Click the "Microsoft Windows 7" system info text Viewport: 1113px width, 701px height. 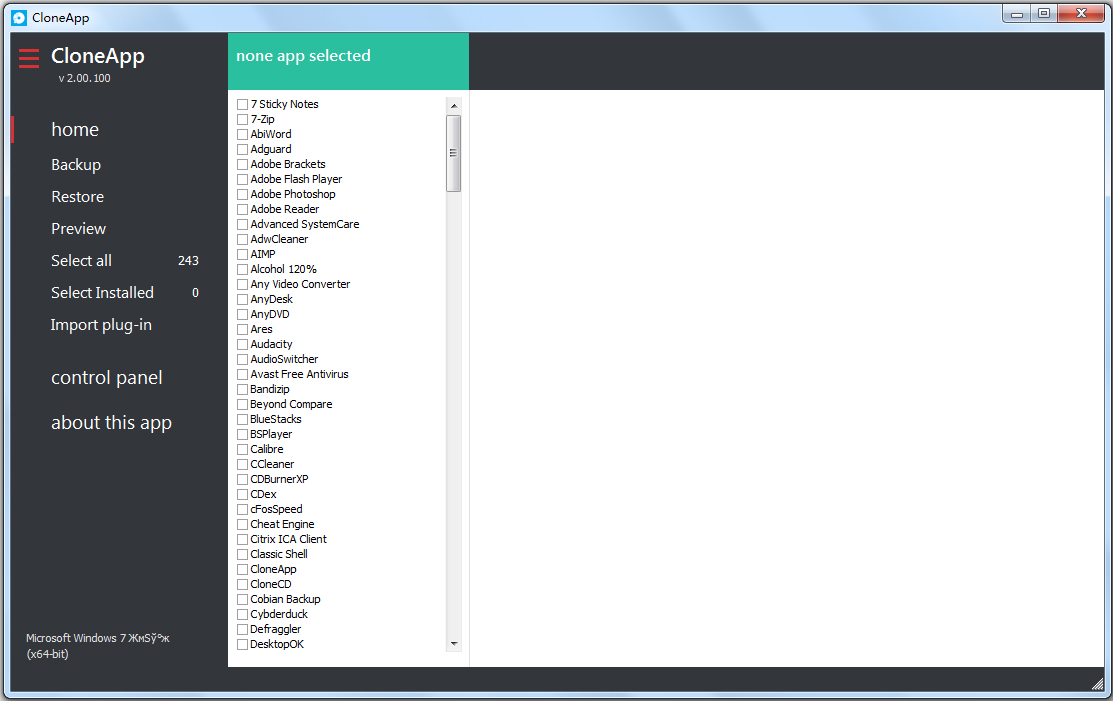pos(98,646)
